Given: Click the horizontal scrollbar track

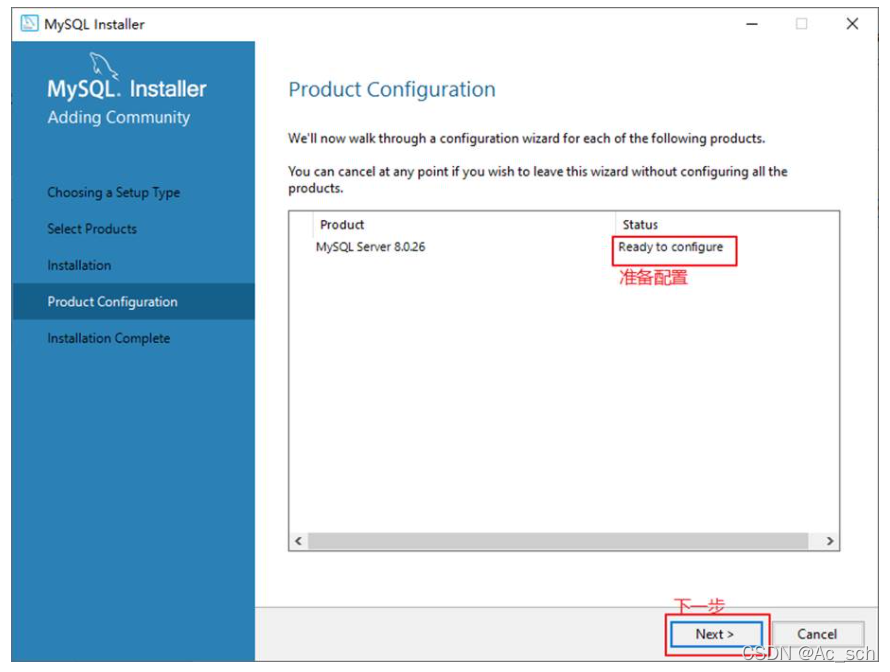Looking at the screenshot, I should coord(558,541).
